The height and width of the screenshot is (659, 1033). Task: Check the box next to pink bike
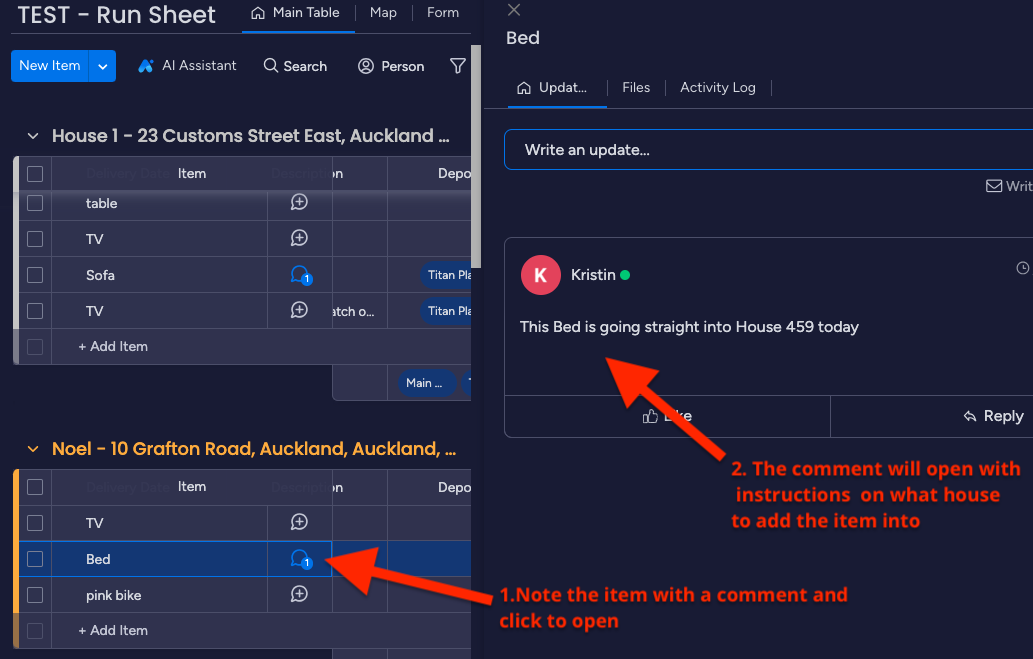pos(35,595)
